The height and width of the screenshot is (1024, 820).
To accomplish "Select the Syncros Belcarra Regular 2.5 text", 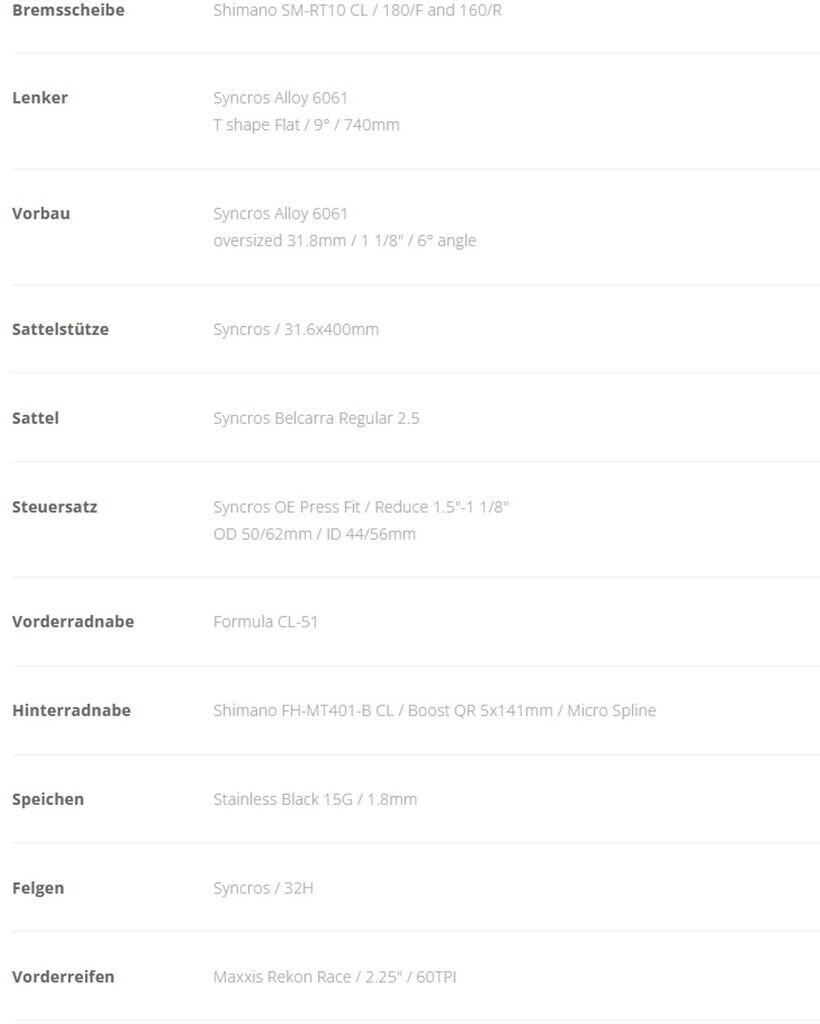I will tap(316, 418).
